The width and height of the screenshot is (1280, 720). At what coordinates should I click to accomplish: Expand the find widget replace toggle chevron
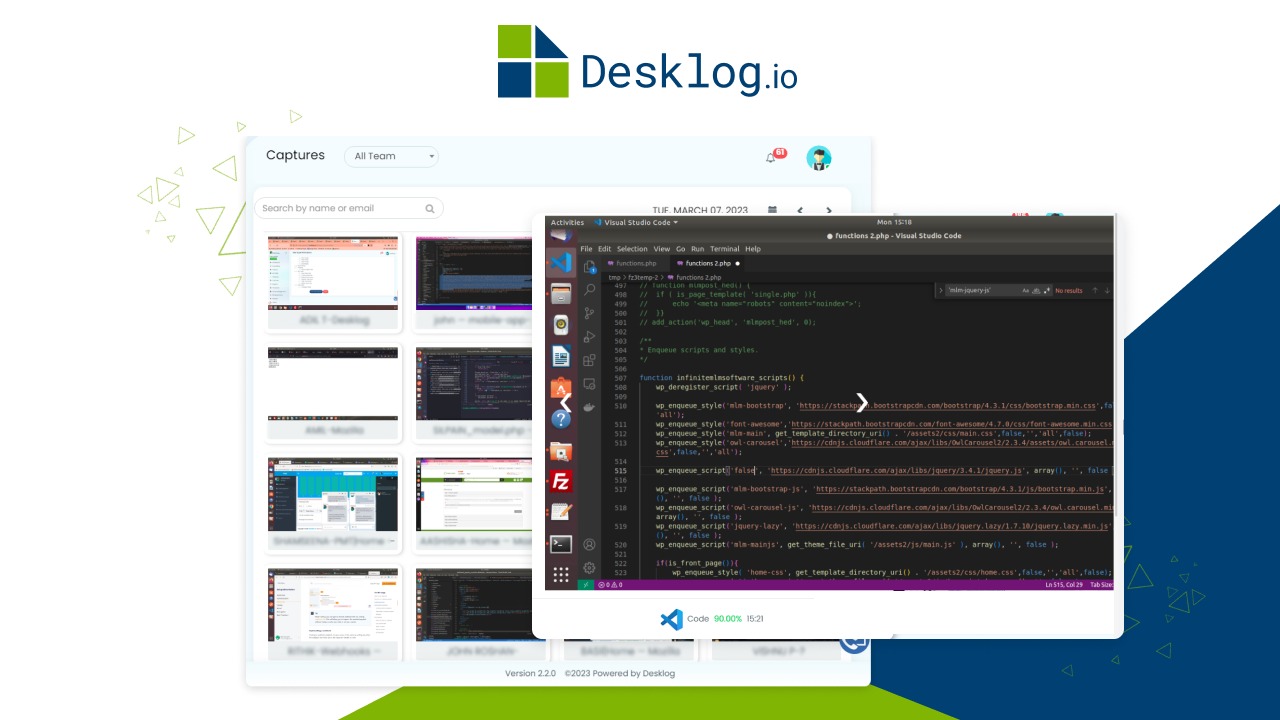pyautogui.click(x=941, y=290)
